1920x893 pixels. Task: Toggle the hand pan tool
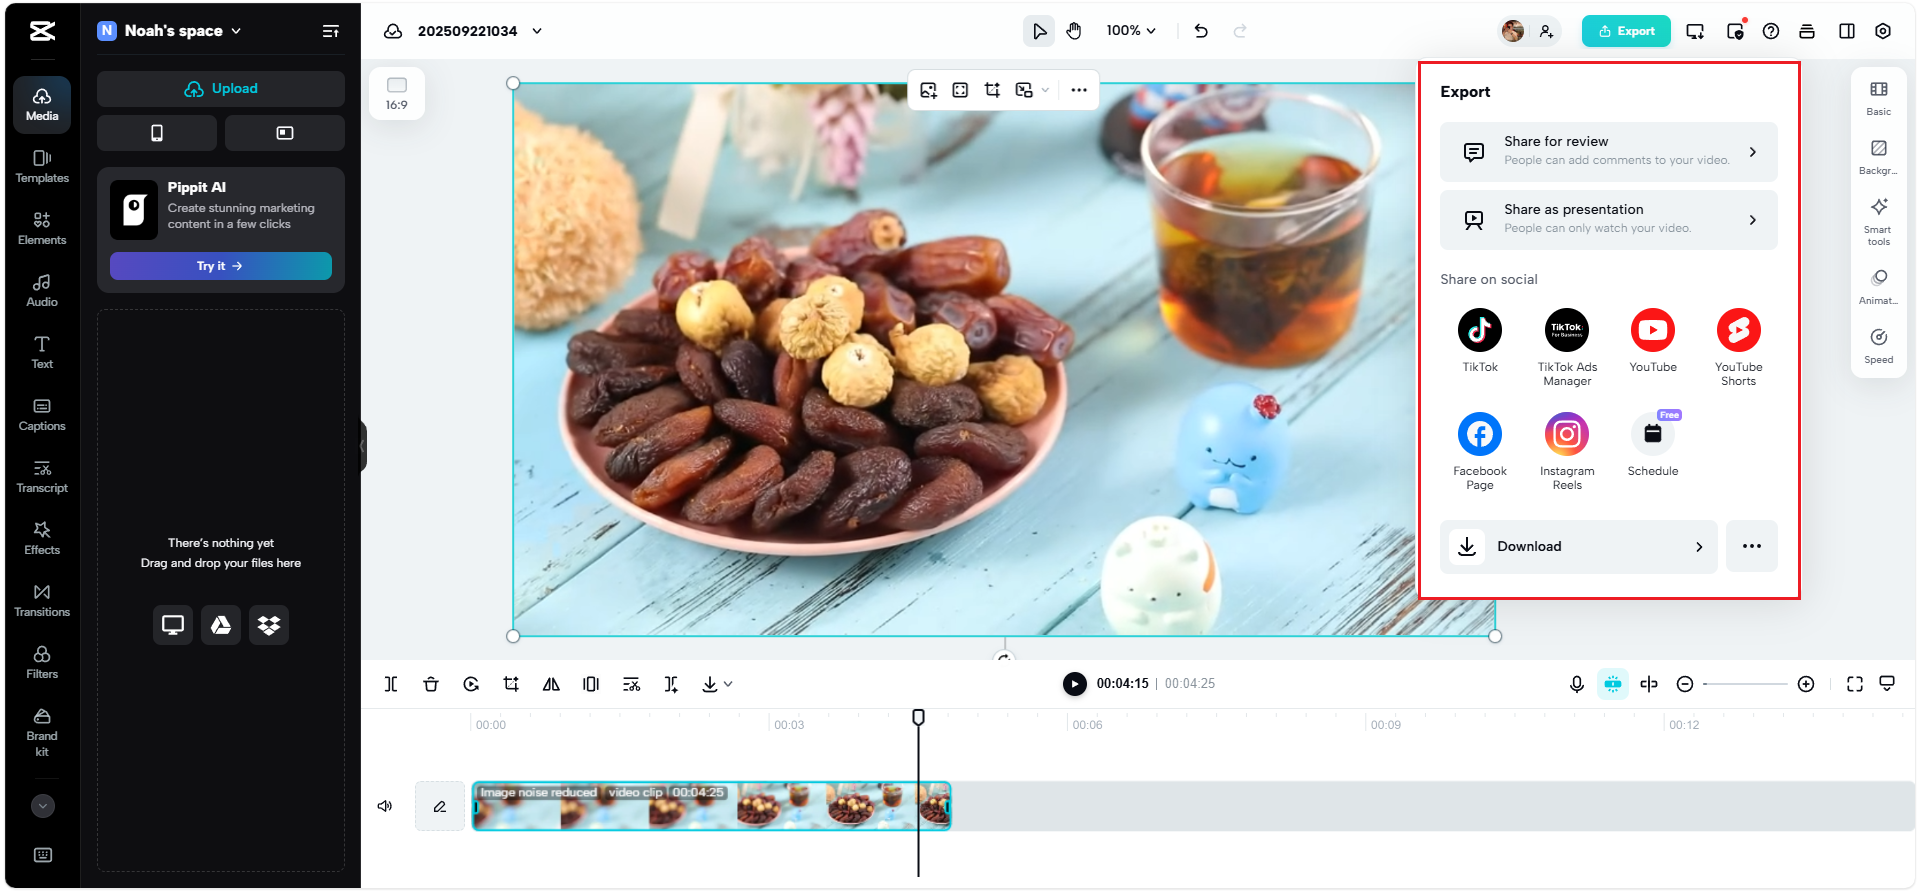[1074, 31]
